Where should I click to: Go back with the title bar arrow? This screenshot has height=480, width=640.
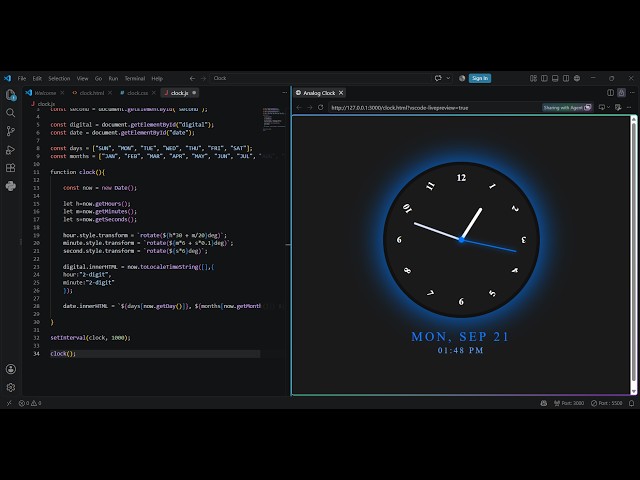[192, 78]
